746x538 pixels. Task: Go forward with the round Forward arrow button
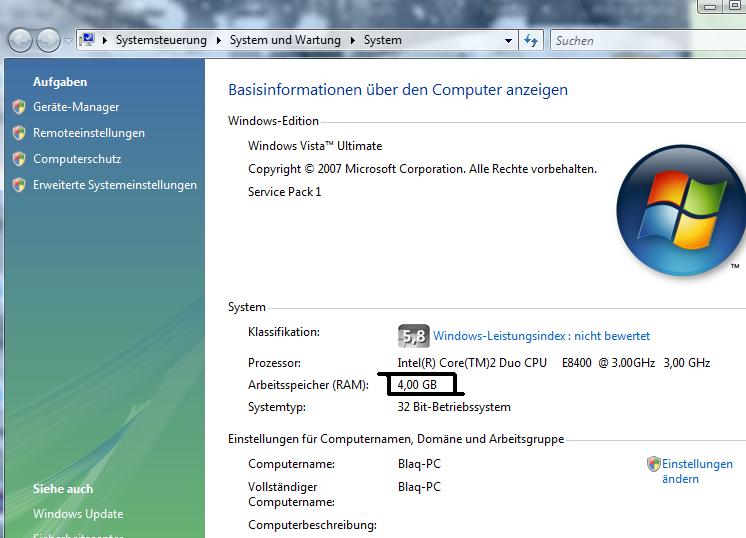tap(49, 40)
